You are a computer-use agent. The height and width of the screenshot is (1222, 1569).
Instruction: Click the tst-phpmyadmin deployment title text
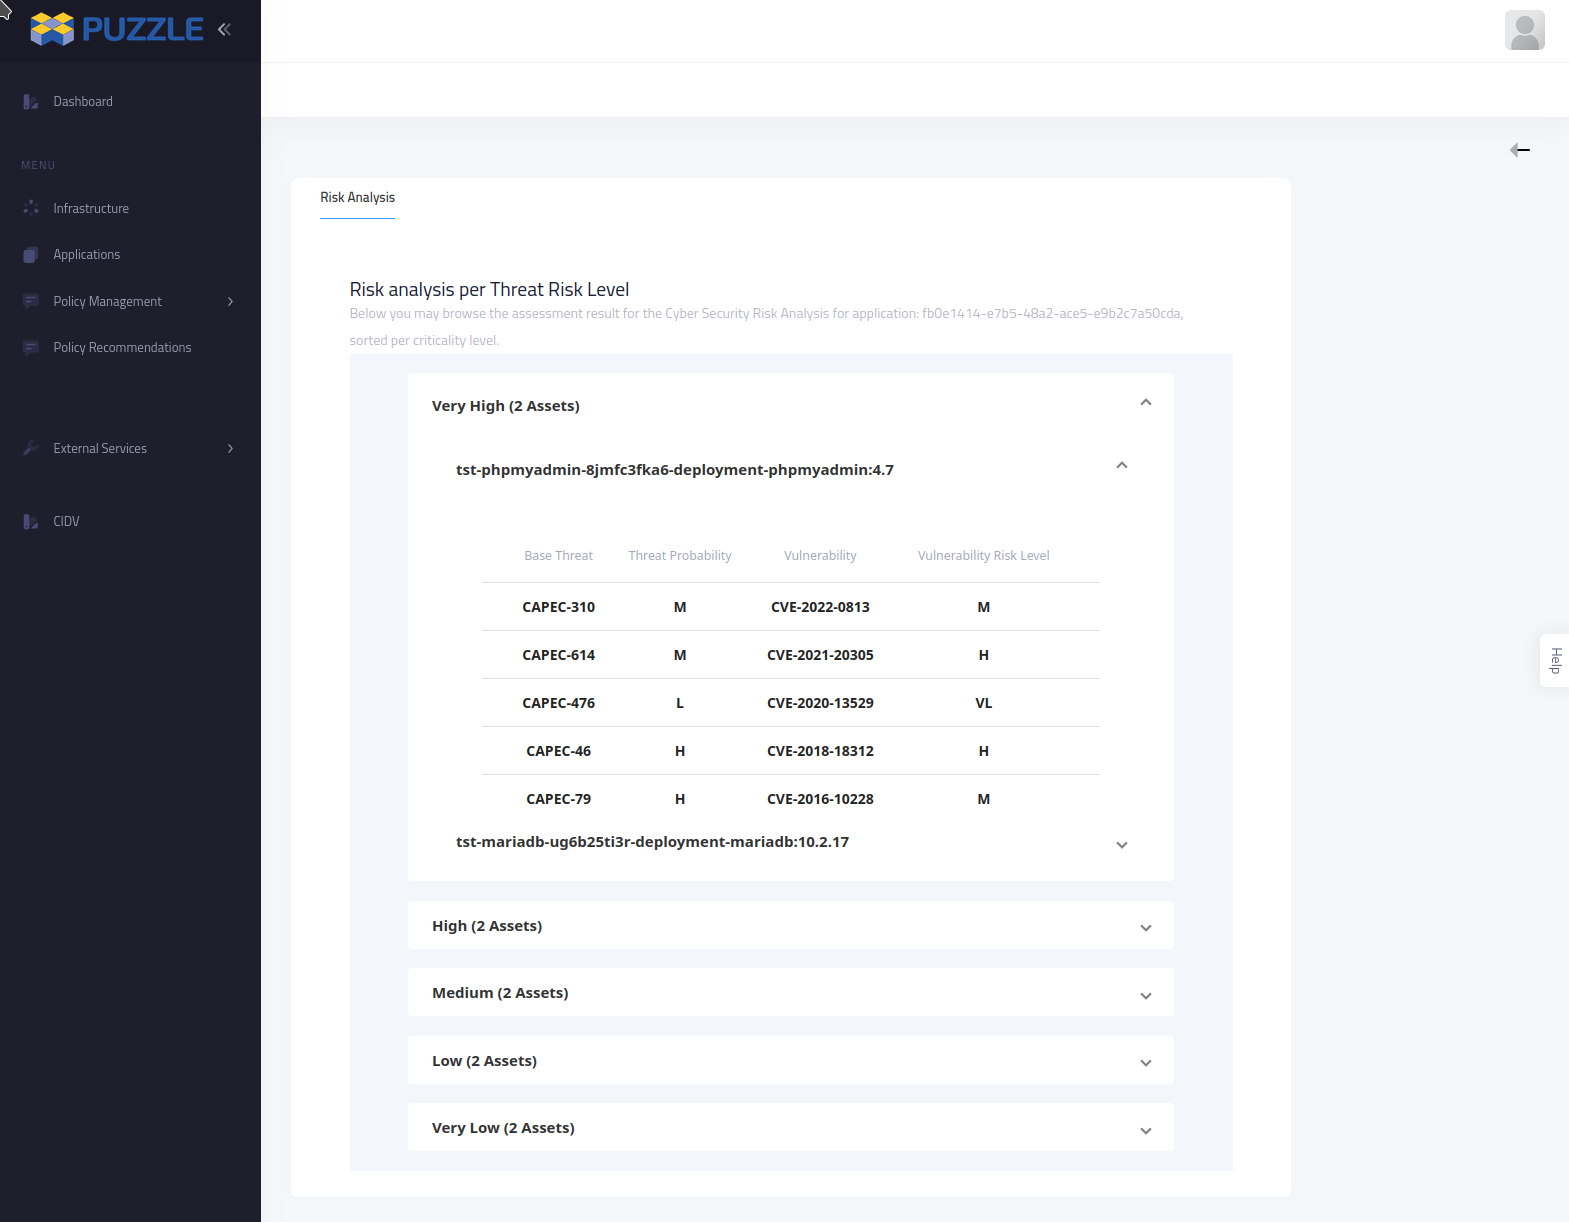tap(675, 470)
